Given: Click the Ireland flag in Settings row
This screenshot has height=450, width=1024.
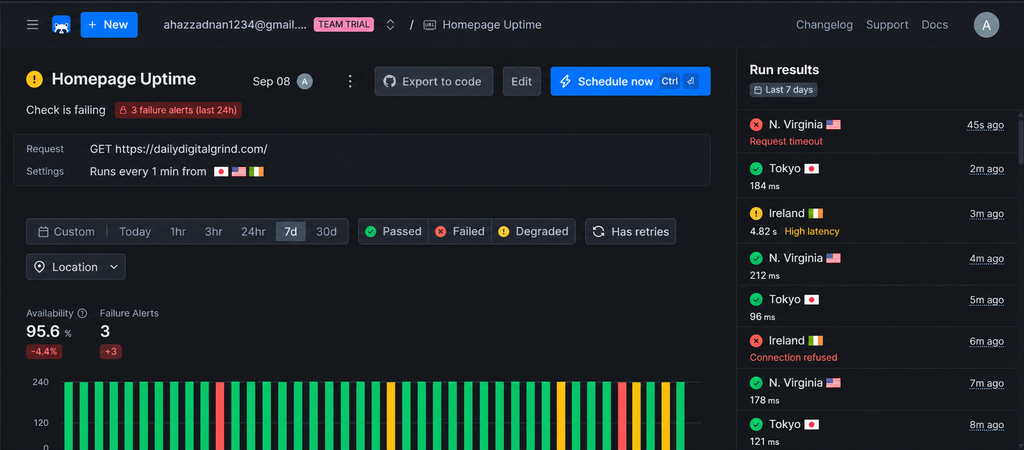Looking at the screenshot, I should pos(256,172).
